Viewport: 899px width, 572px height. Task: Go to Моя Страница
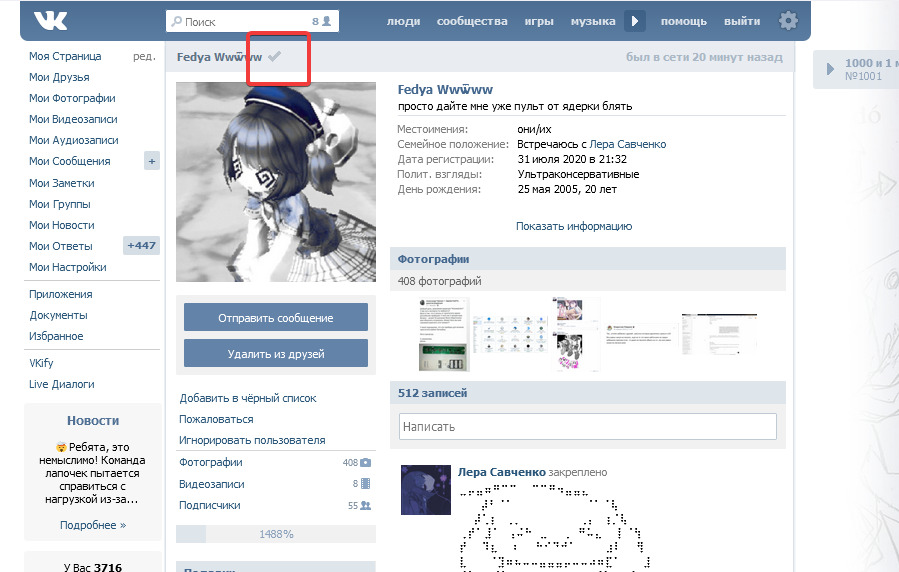pos(65,56)
